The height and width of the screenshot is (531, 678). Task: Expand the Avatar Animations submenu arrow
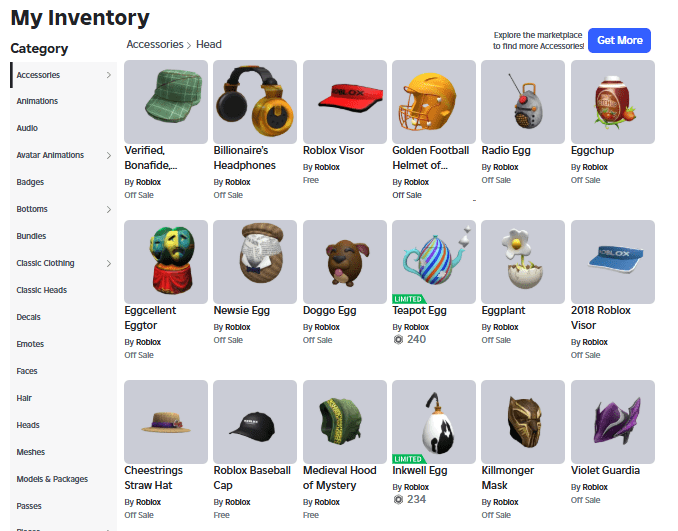[109, 155]
